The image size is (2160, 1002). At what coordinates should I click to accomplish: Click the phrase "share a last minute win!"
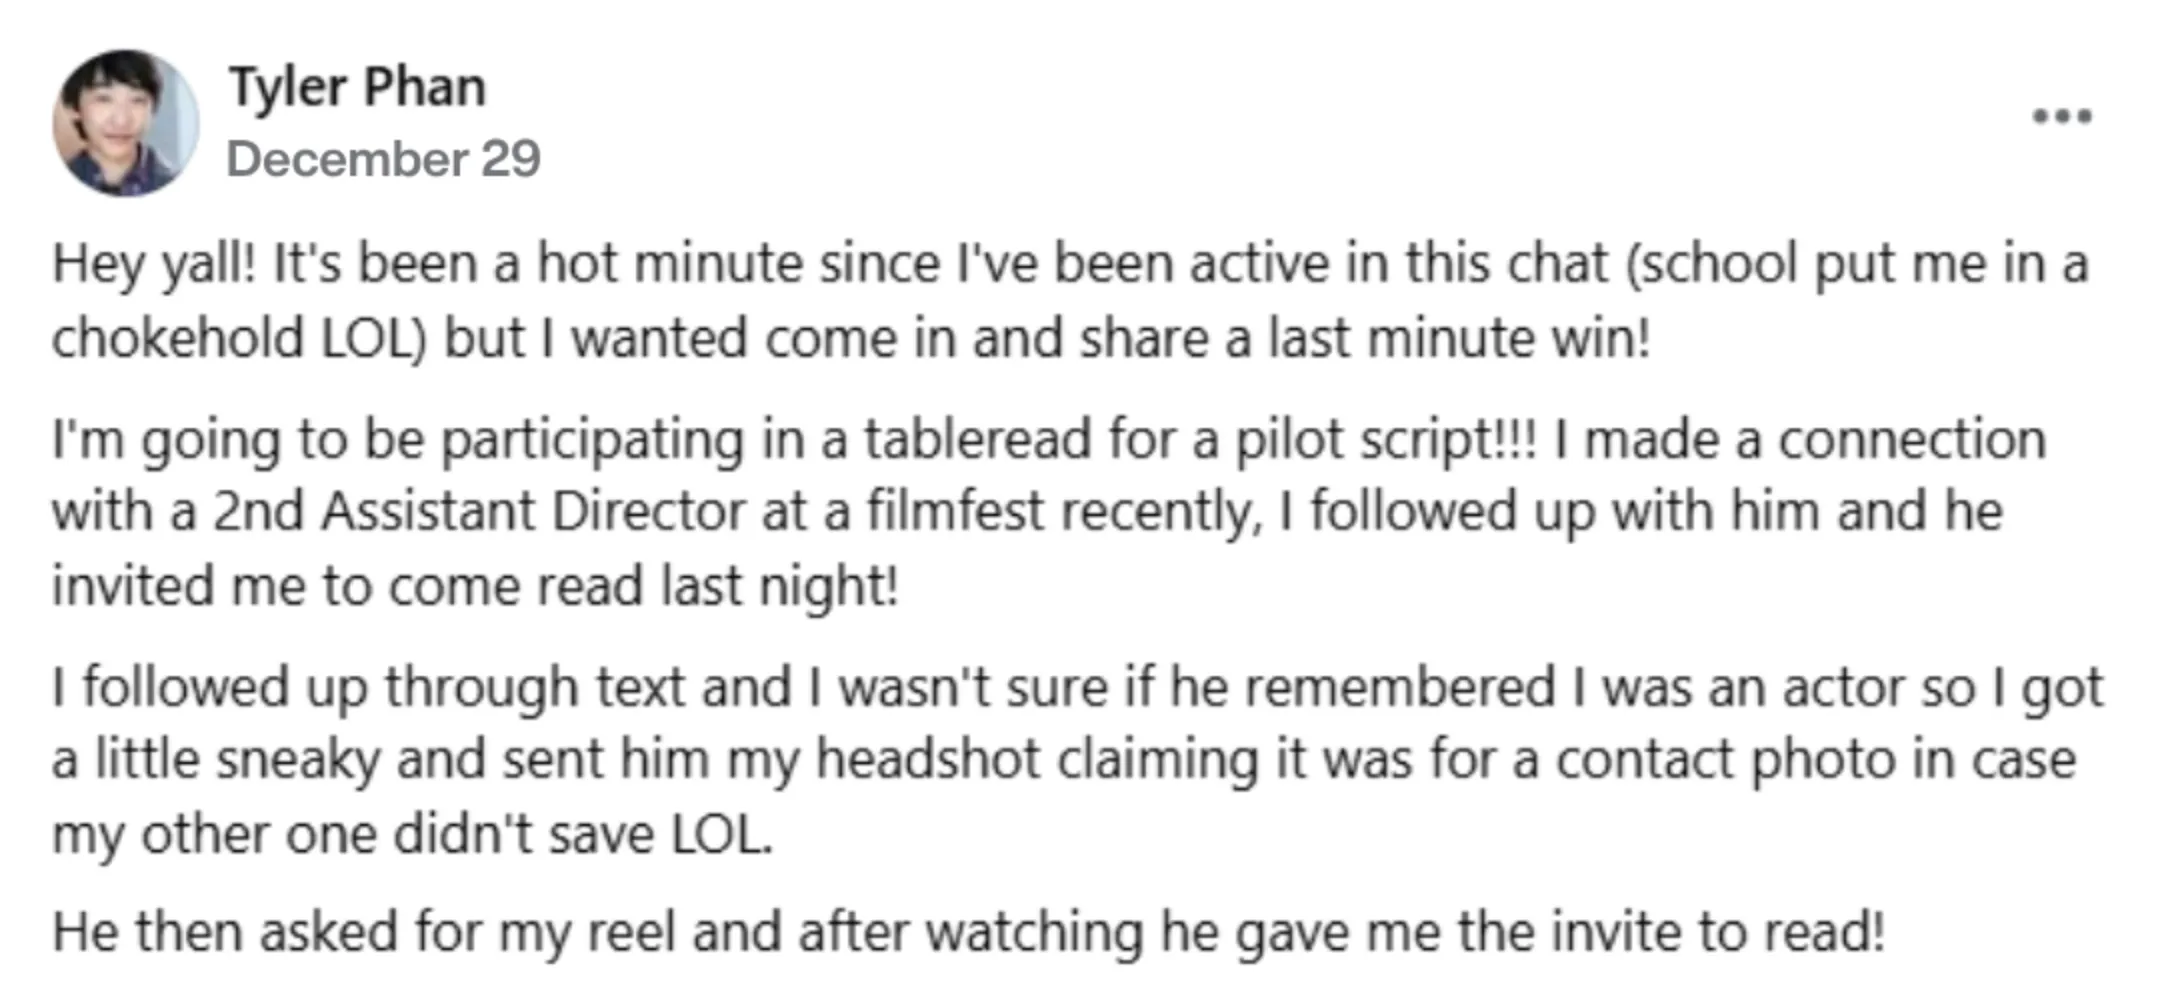point(1365,338)
